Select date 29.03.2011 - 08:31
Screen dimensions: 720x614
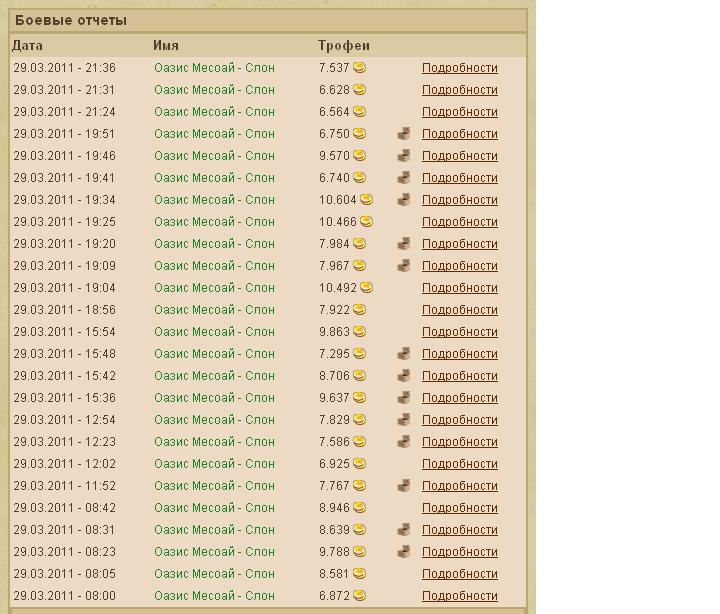point(64,530)
